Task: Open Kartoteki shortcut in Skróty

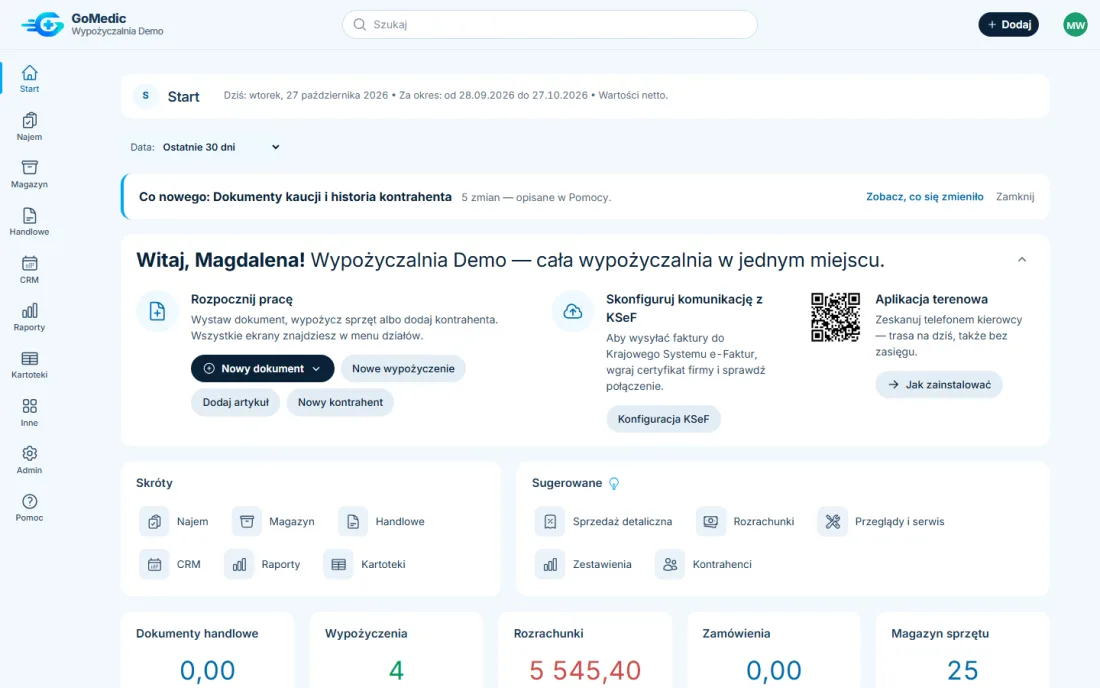Action: pos(365,564)
